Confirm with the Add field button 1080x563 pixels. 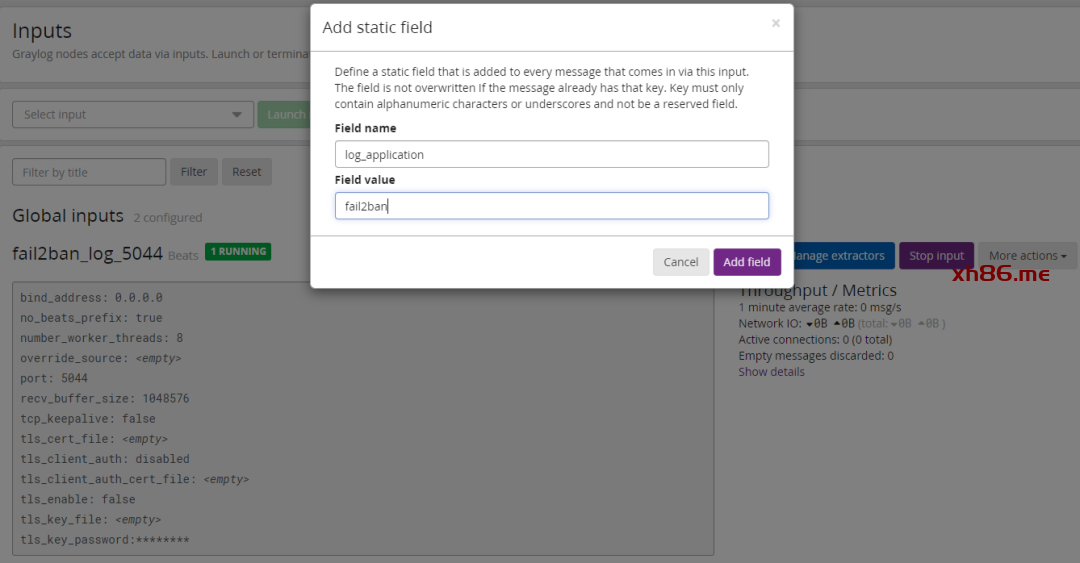click(746, 262)
